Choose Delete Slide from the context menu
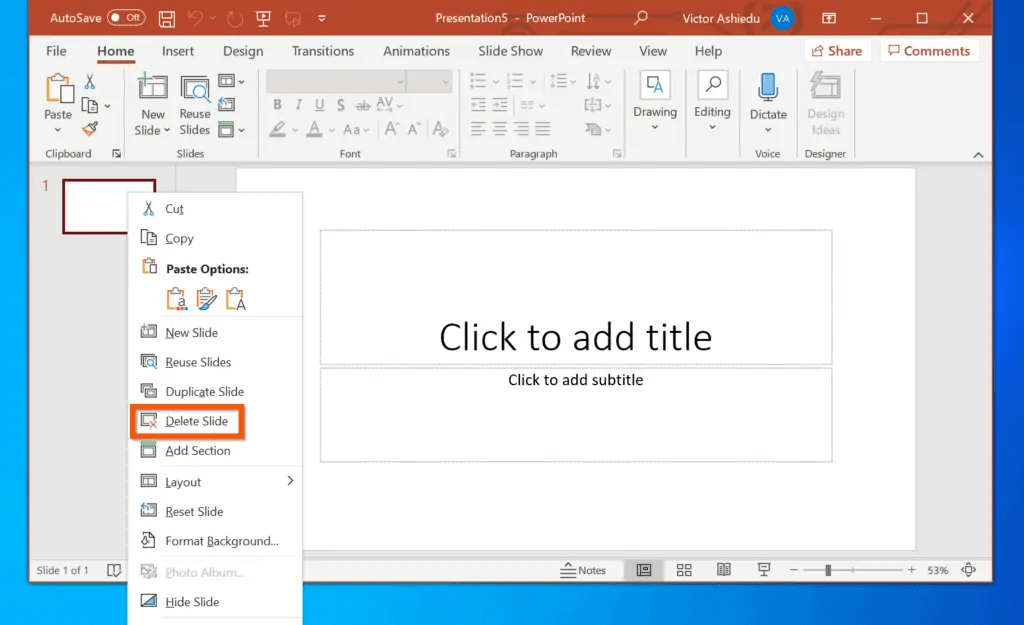Viewport: 1024px width, 625px height. click(x=196, y=421)
